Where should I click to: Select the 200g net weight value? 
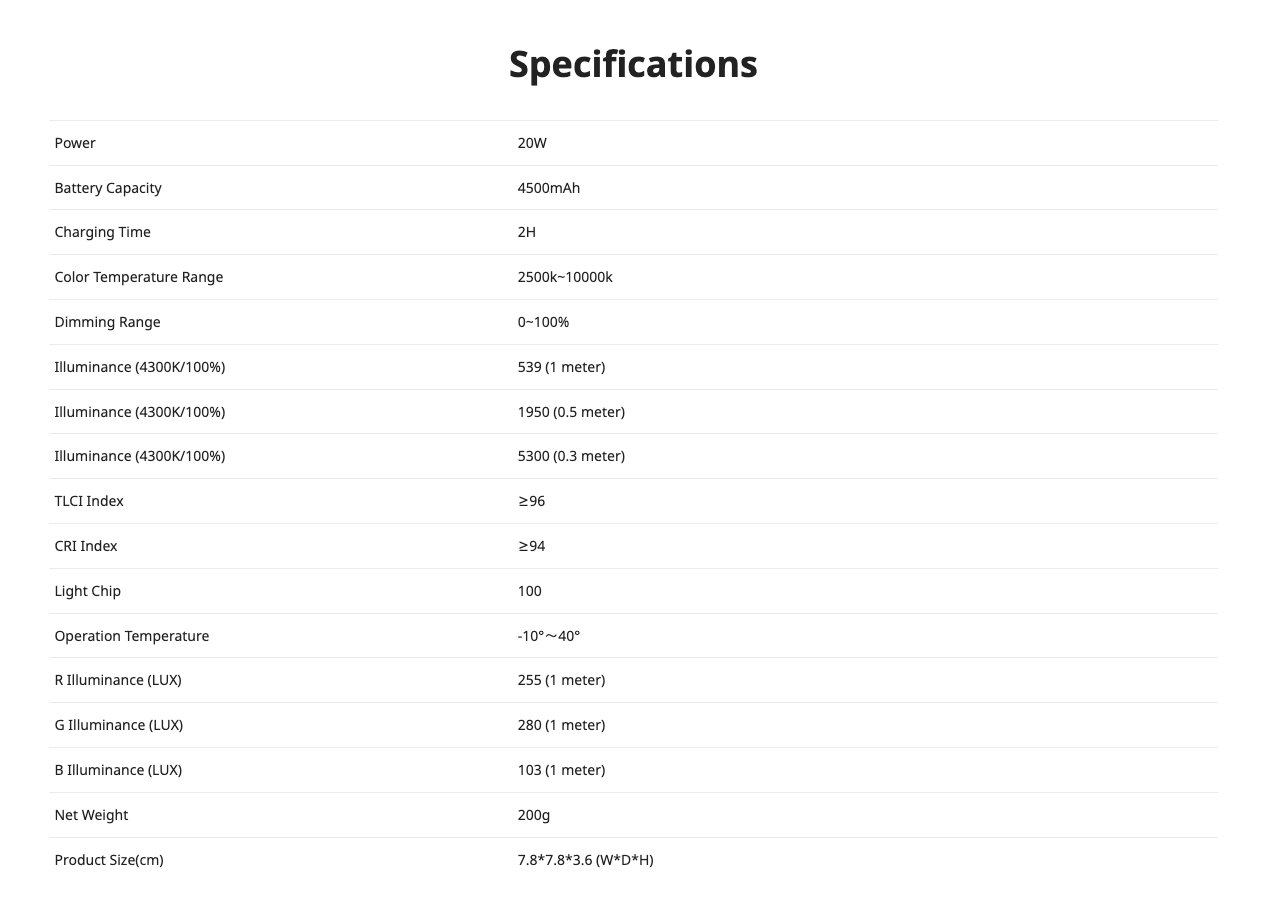tap(534, 815)
